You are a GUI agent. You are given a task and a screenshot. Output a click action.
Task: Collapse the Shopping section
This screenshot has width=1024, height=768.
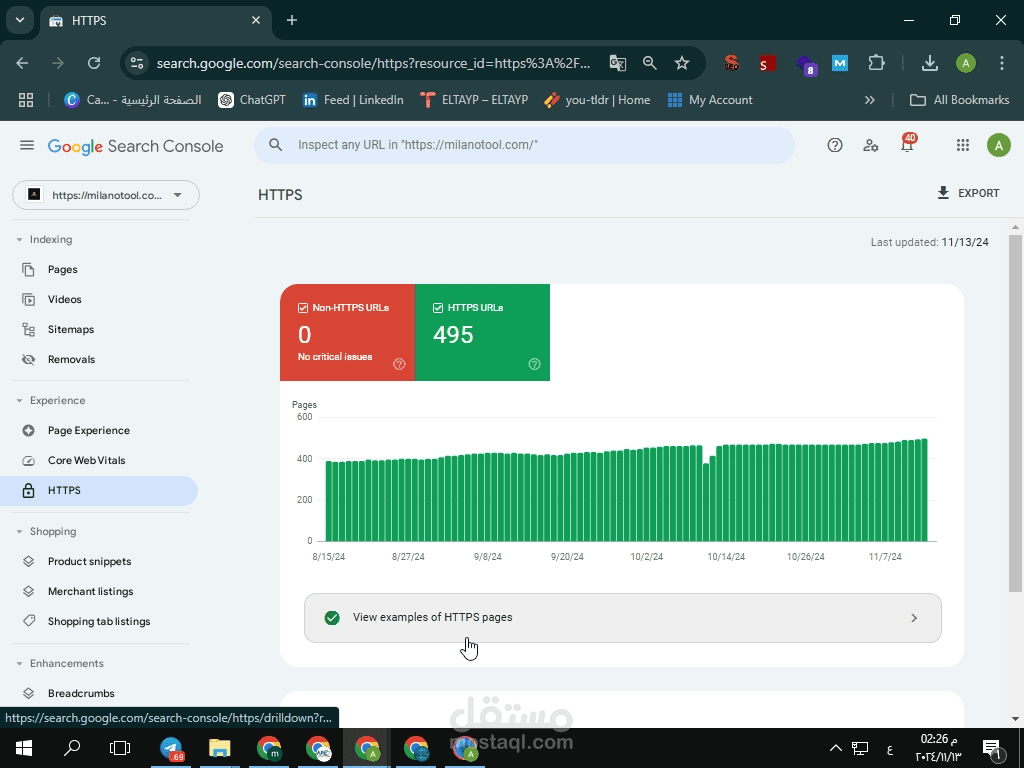(x=20, y=532)
